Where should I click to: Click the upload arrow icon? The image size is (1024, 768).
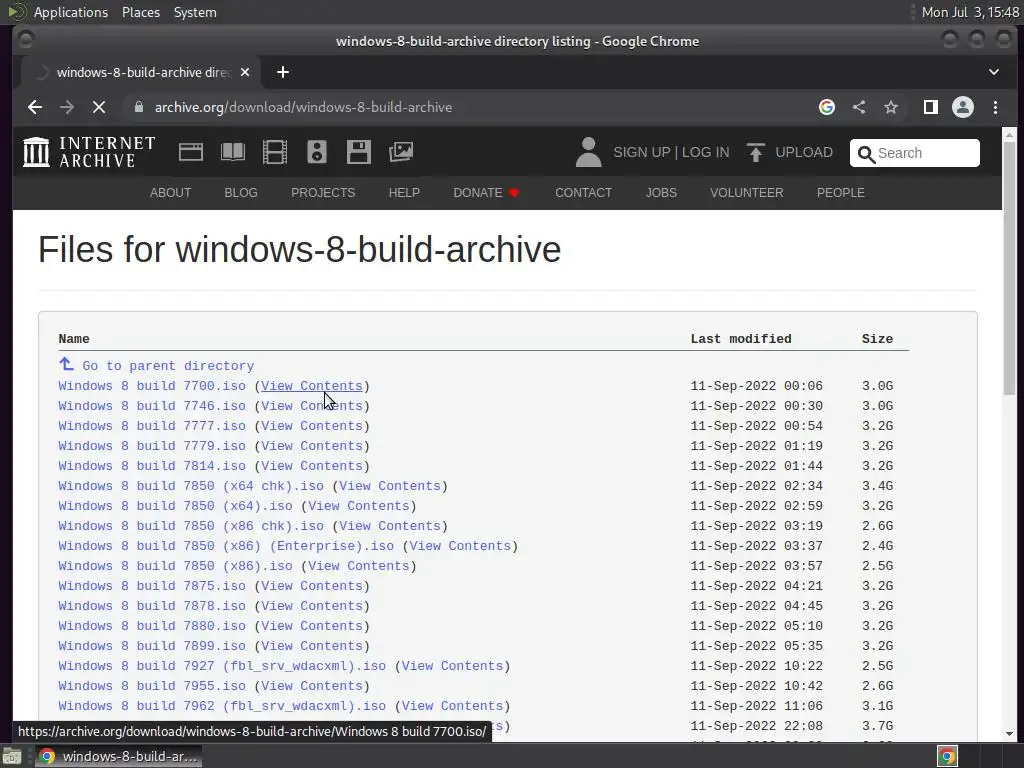click(756, 152)
